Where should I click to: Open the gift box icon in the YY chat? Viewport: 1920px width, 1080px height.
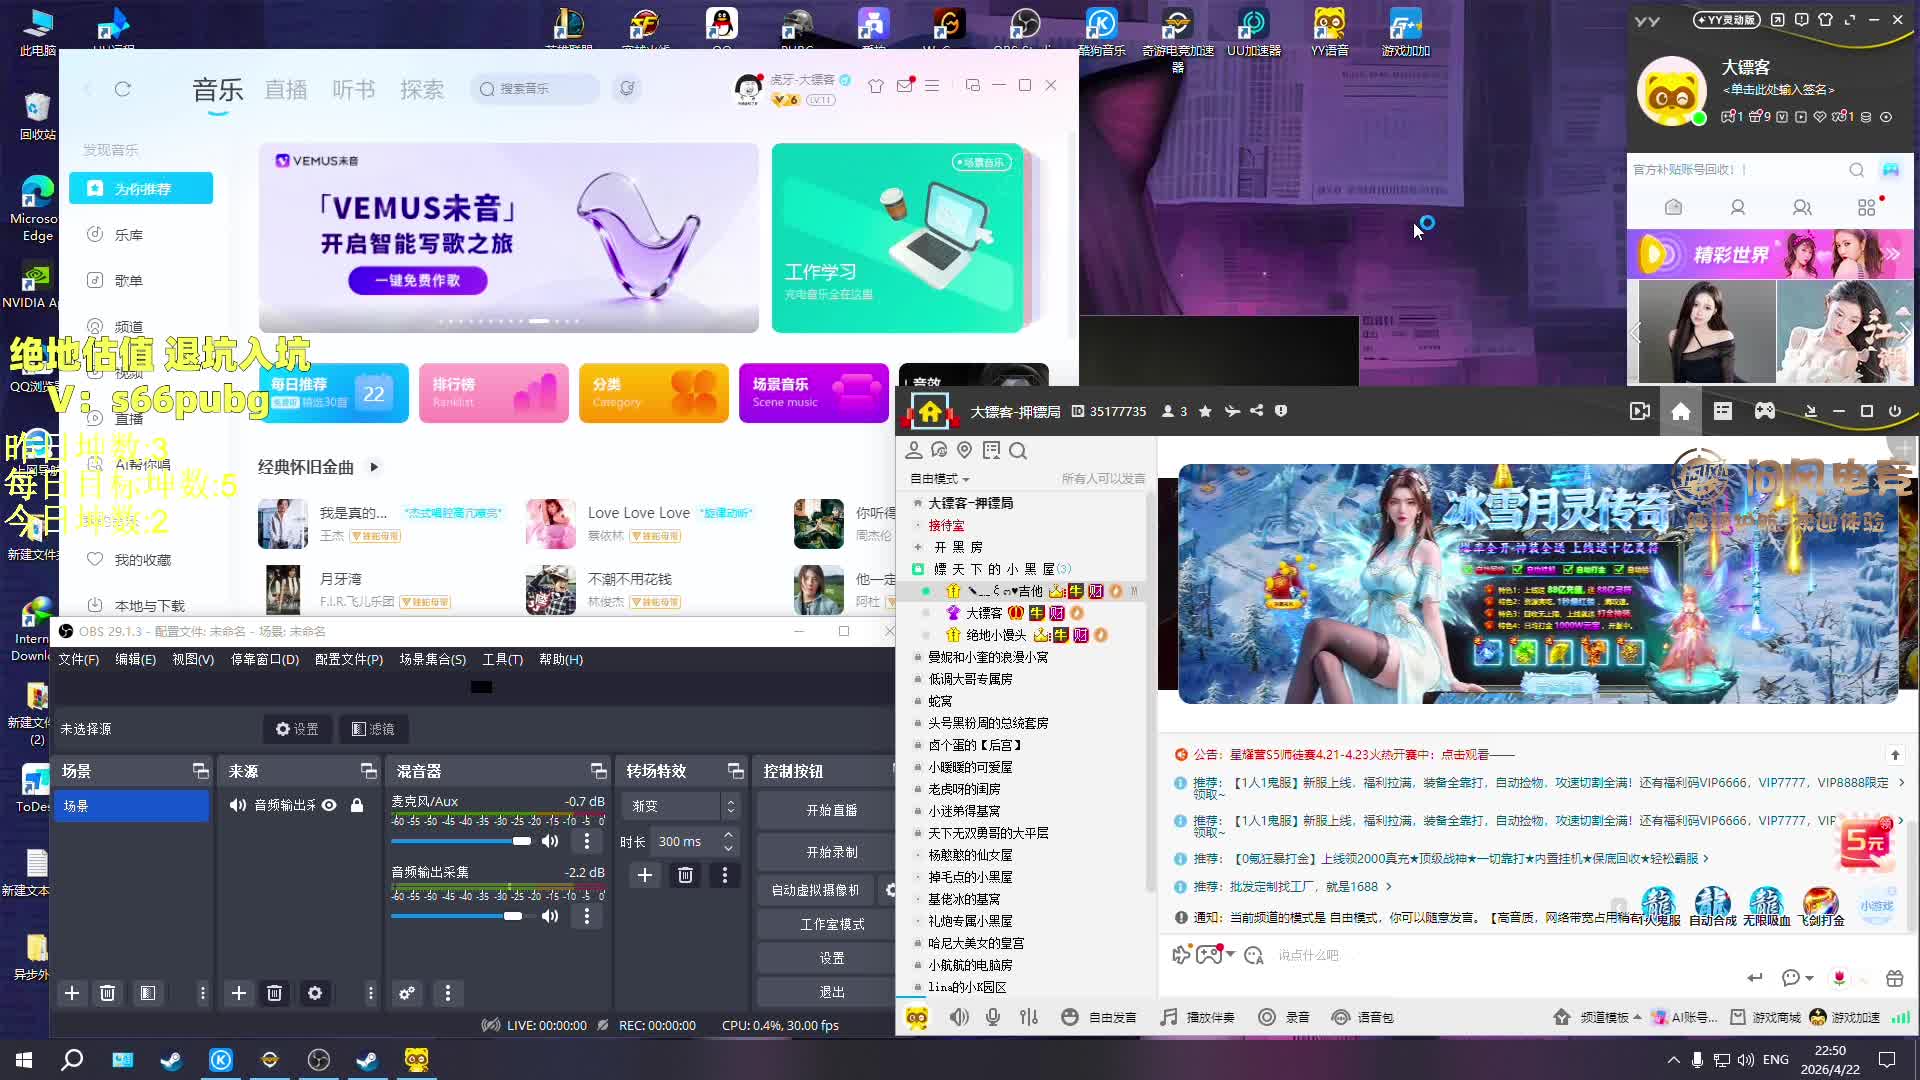(x=1894, y=978)
